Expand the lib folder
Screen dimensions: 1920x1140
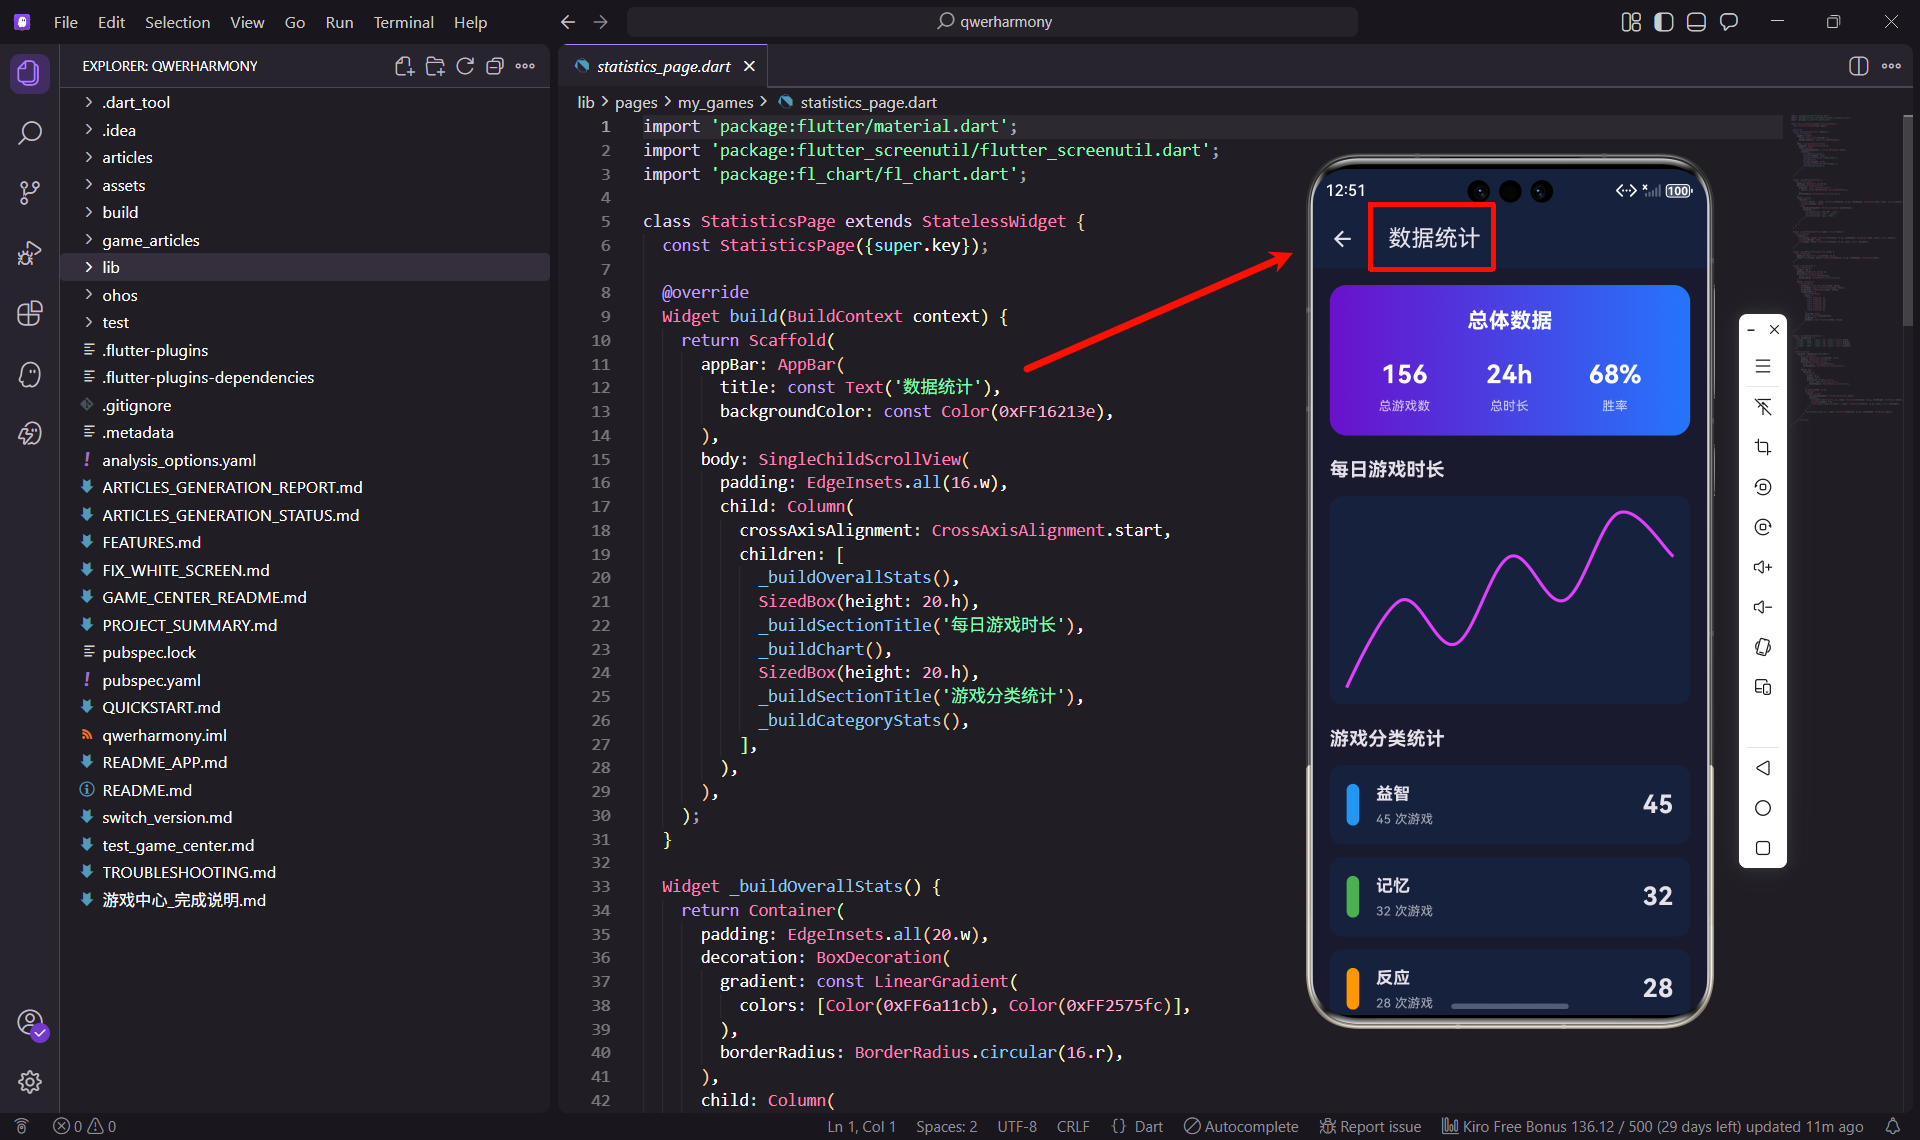click(x=110, y=267)
